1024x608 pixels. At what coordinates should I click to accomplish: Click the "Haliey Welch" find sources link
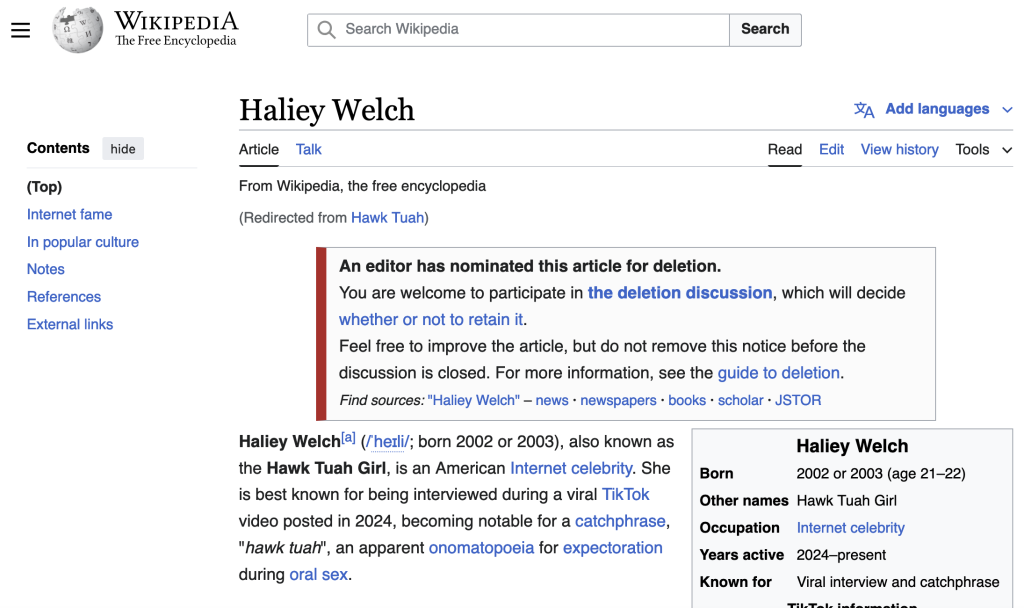point(473,400)
